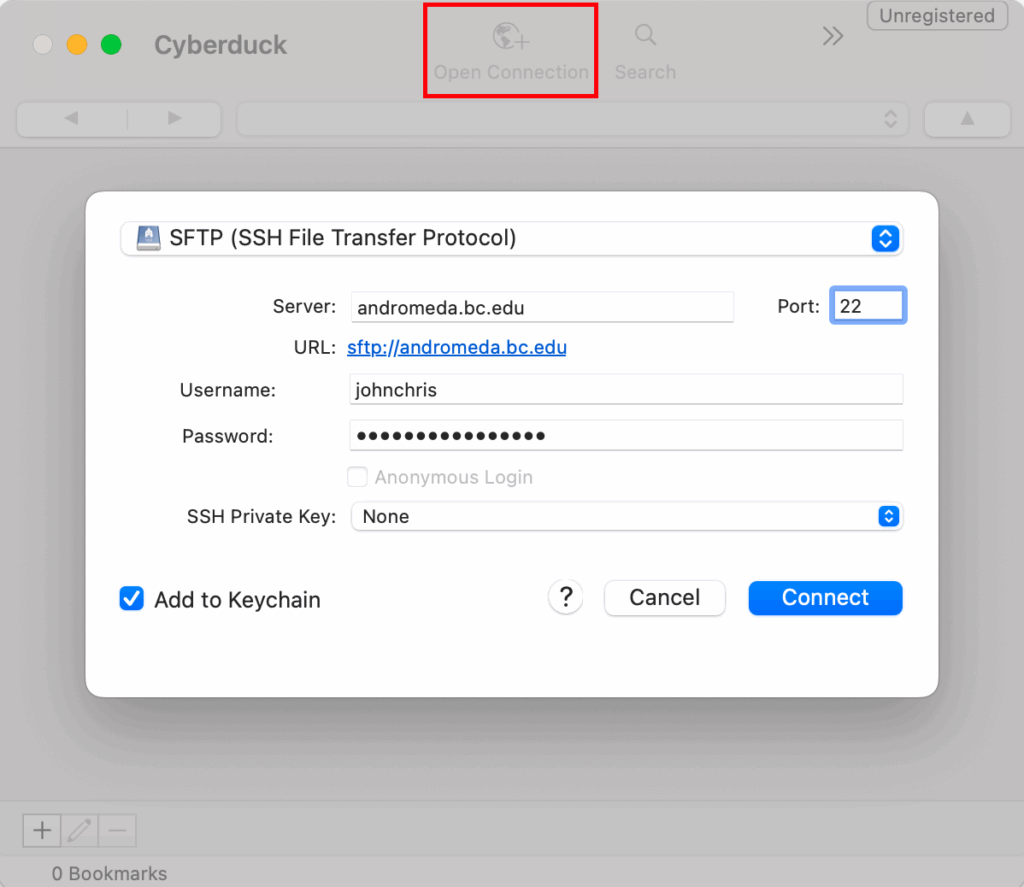Open help with the question mark button
The width and height of the screenshot is (1024, 887).
[x=566, y=597]
